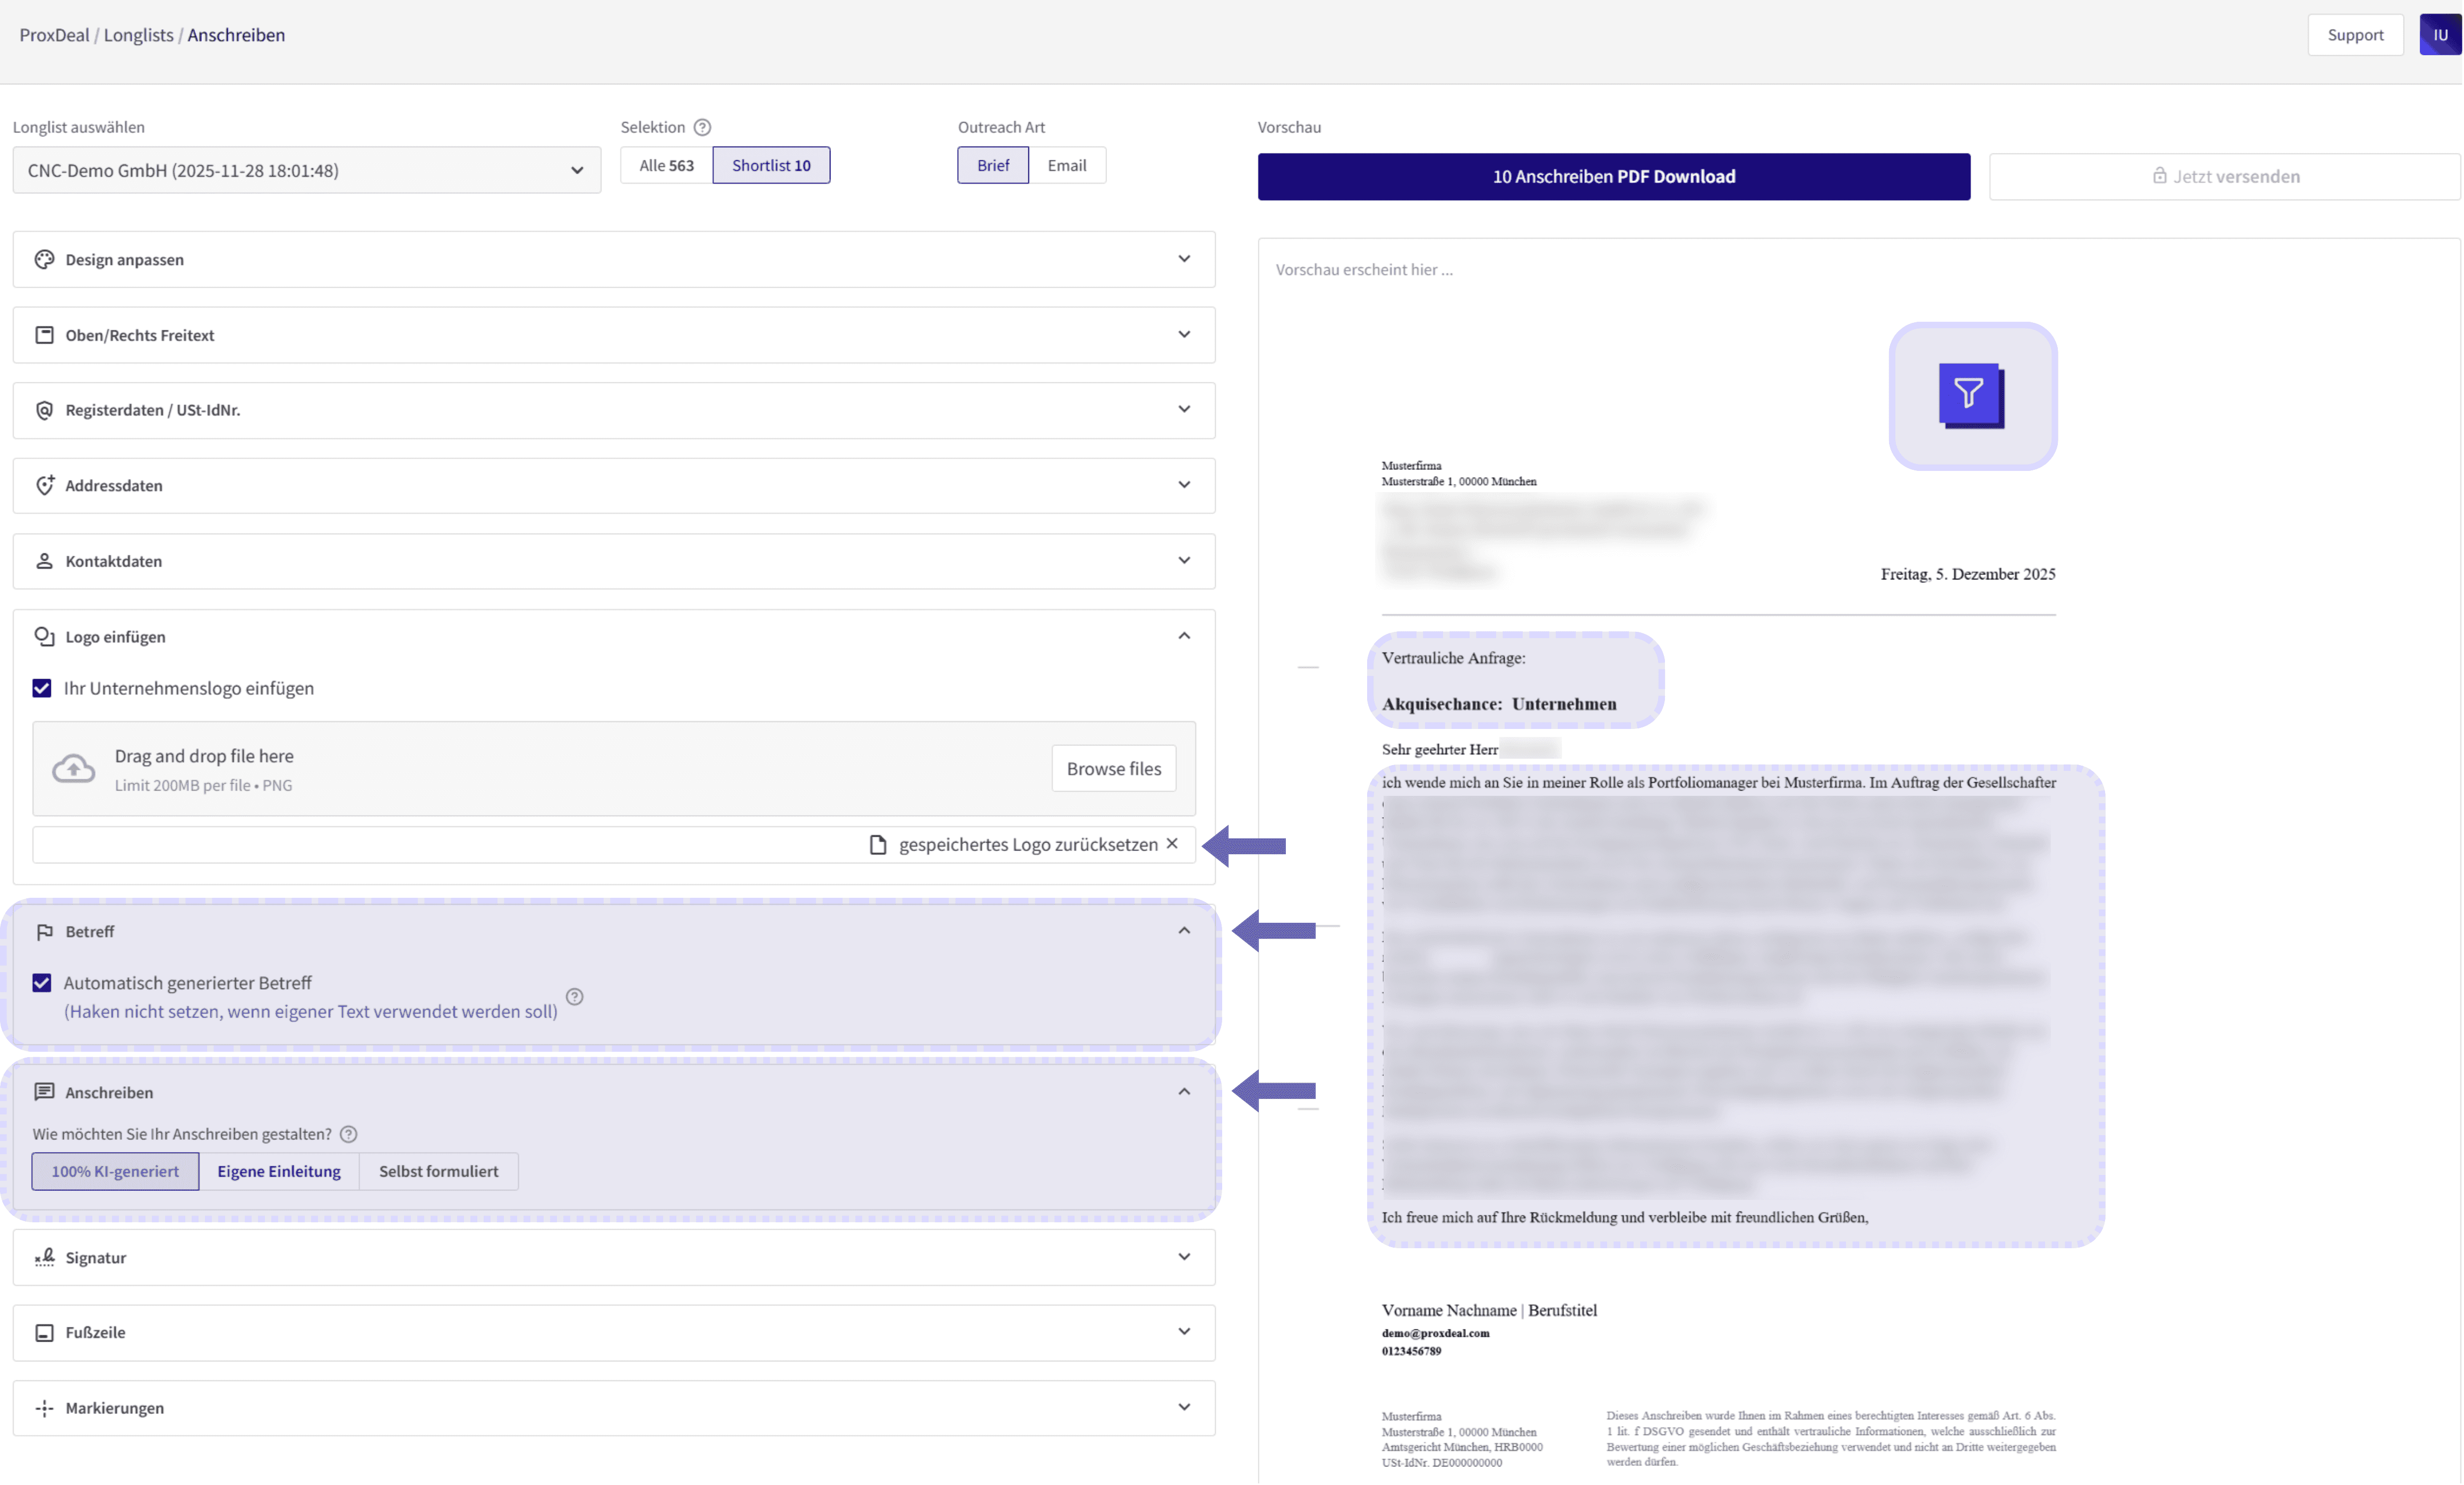Uncheck Automatisch generierter Betreff checkbox
This screenshot has height=1485, width=2464.
tap(42, 983)
